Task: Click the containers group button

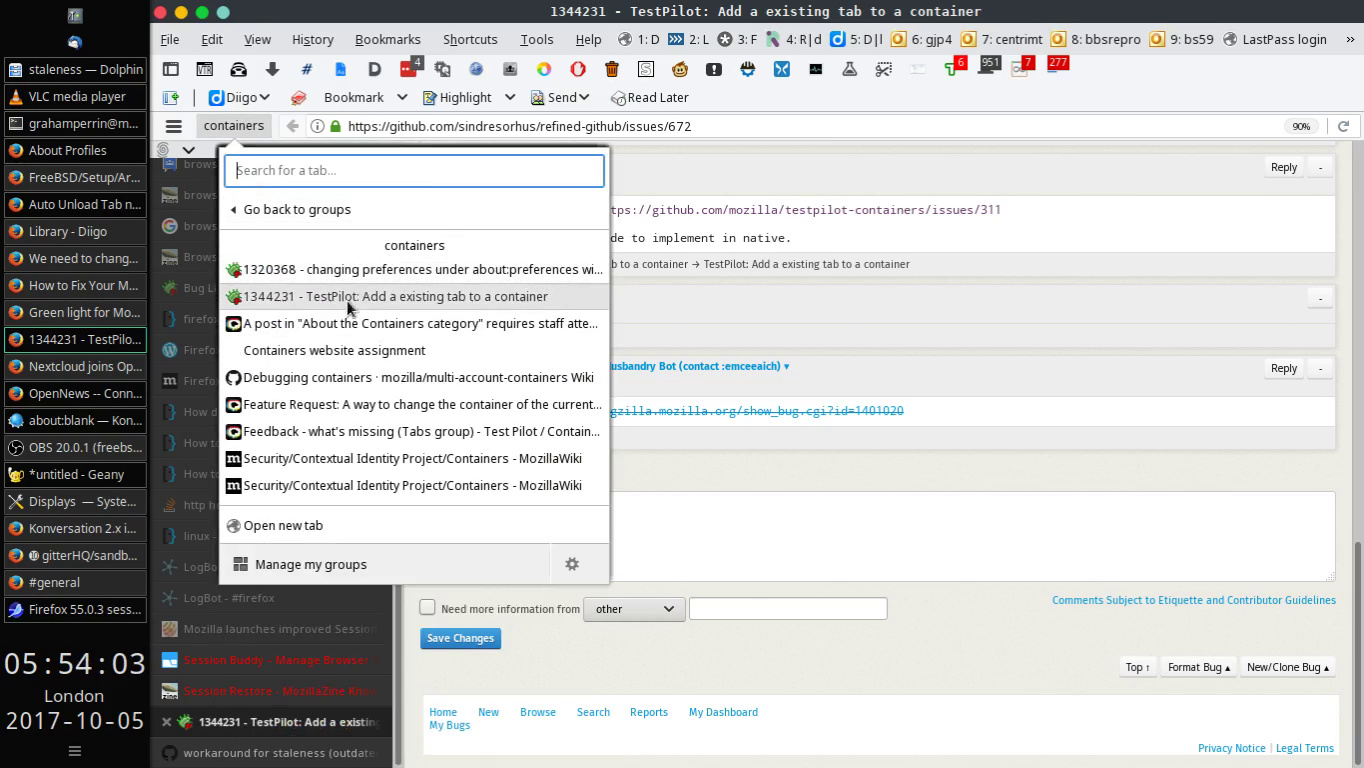Action: click(x=234, y=126)
